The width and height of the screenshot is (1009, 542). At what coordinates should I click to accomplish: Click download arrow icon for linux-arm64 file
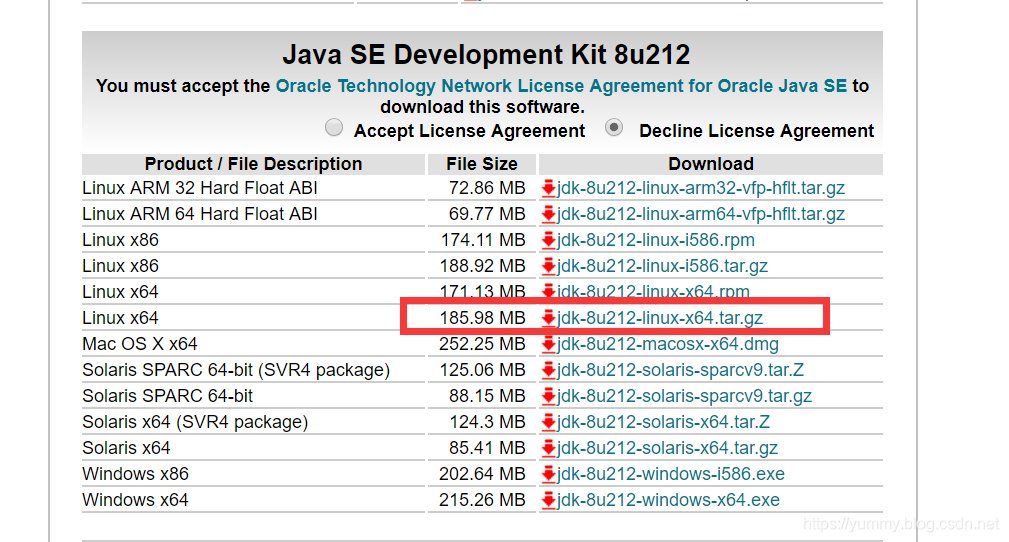(549, 214)
